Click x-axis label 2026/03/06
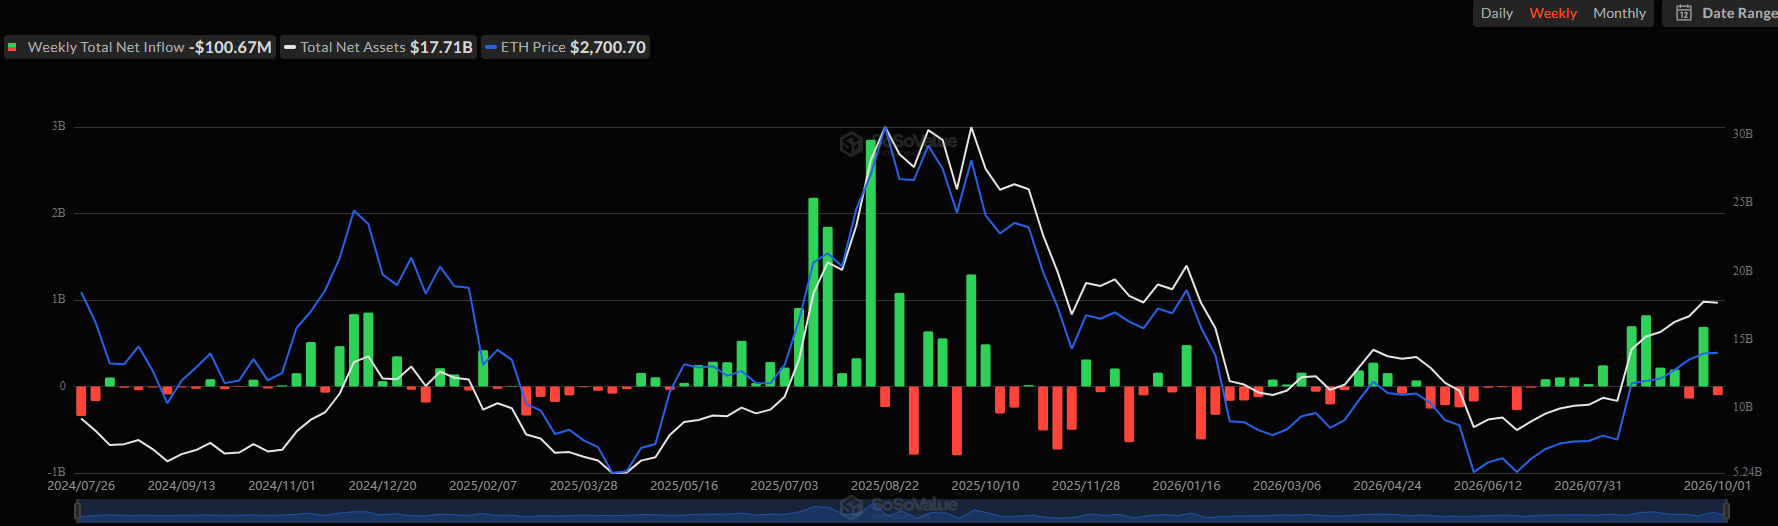Viewport: 1778px width, 526px height. tap(1287, 485)
